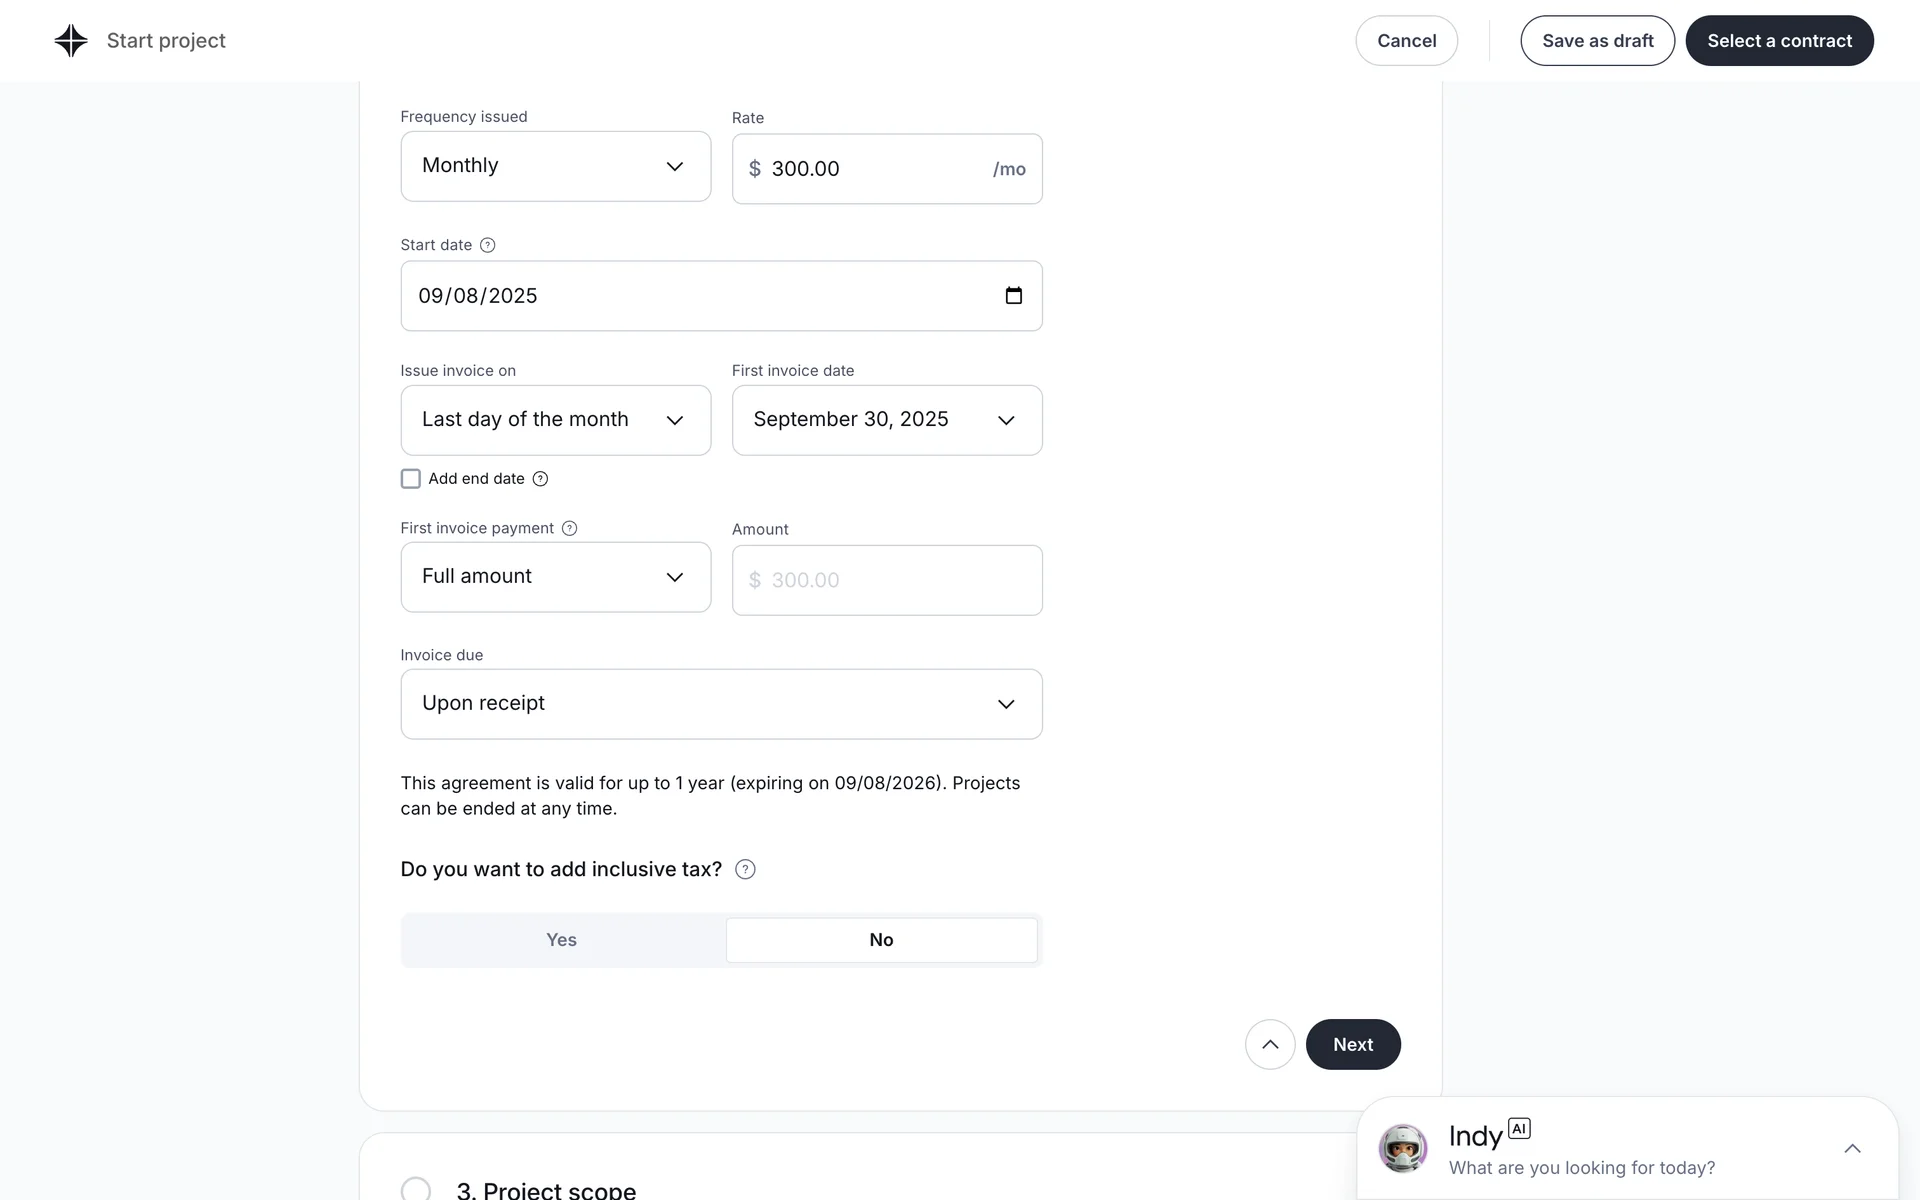The height and width of the screenshot is (1200, 1920).
Task: Select No for inclusive tax
Action: point(881,940)
